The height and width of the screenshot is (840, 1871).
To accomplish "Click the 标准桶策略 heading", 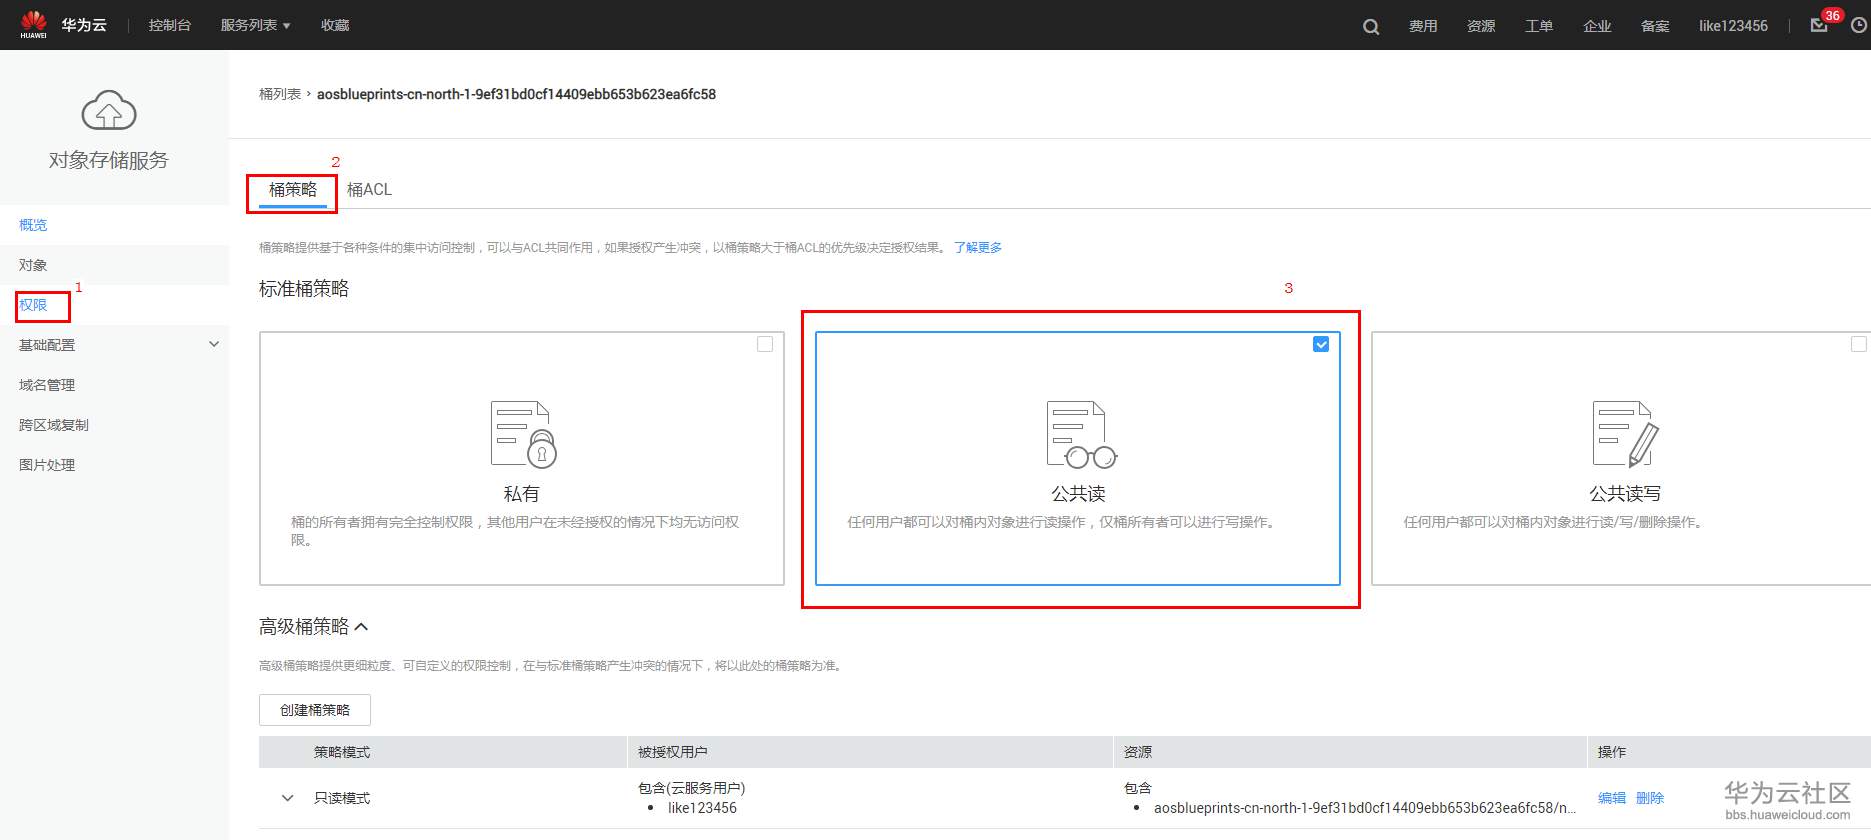I will click(x=304, y=289).
